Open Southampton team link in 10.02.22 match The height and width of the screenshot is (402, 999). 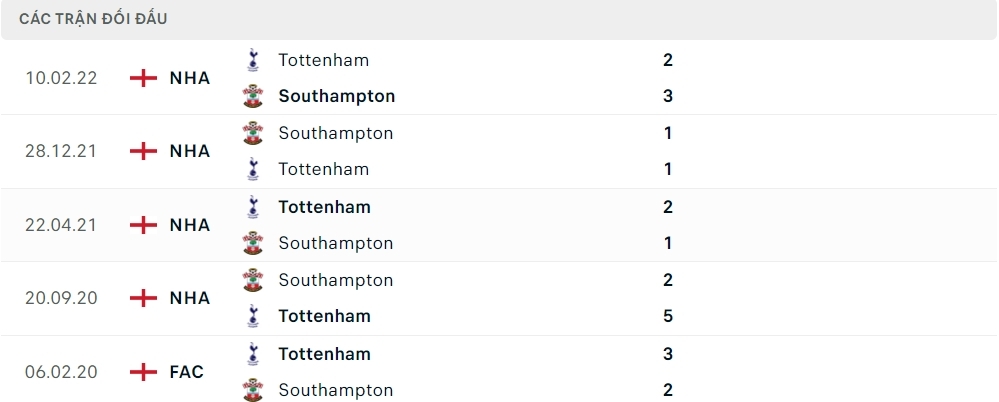336,96
